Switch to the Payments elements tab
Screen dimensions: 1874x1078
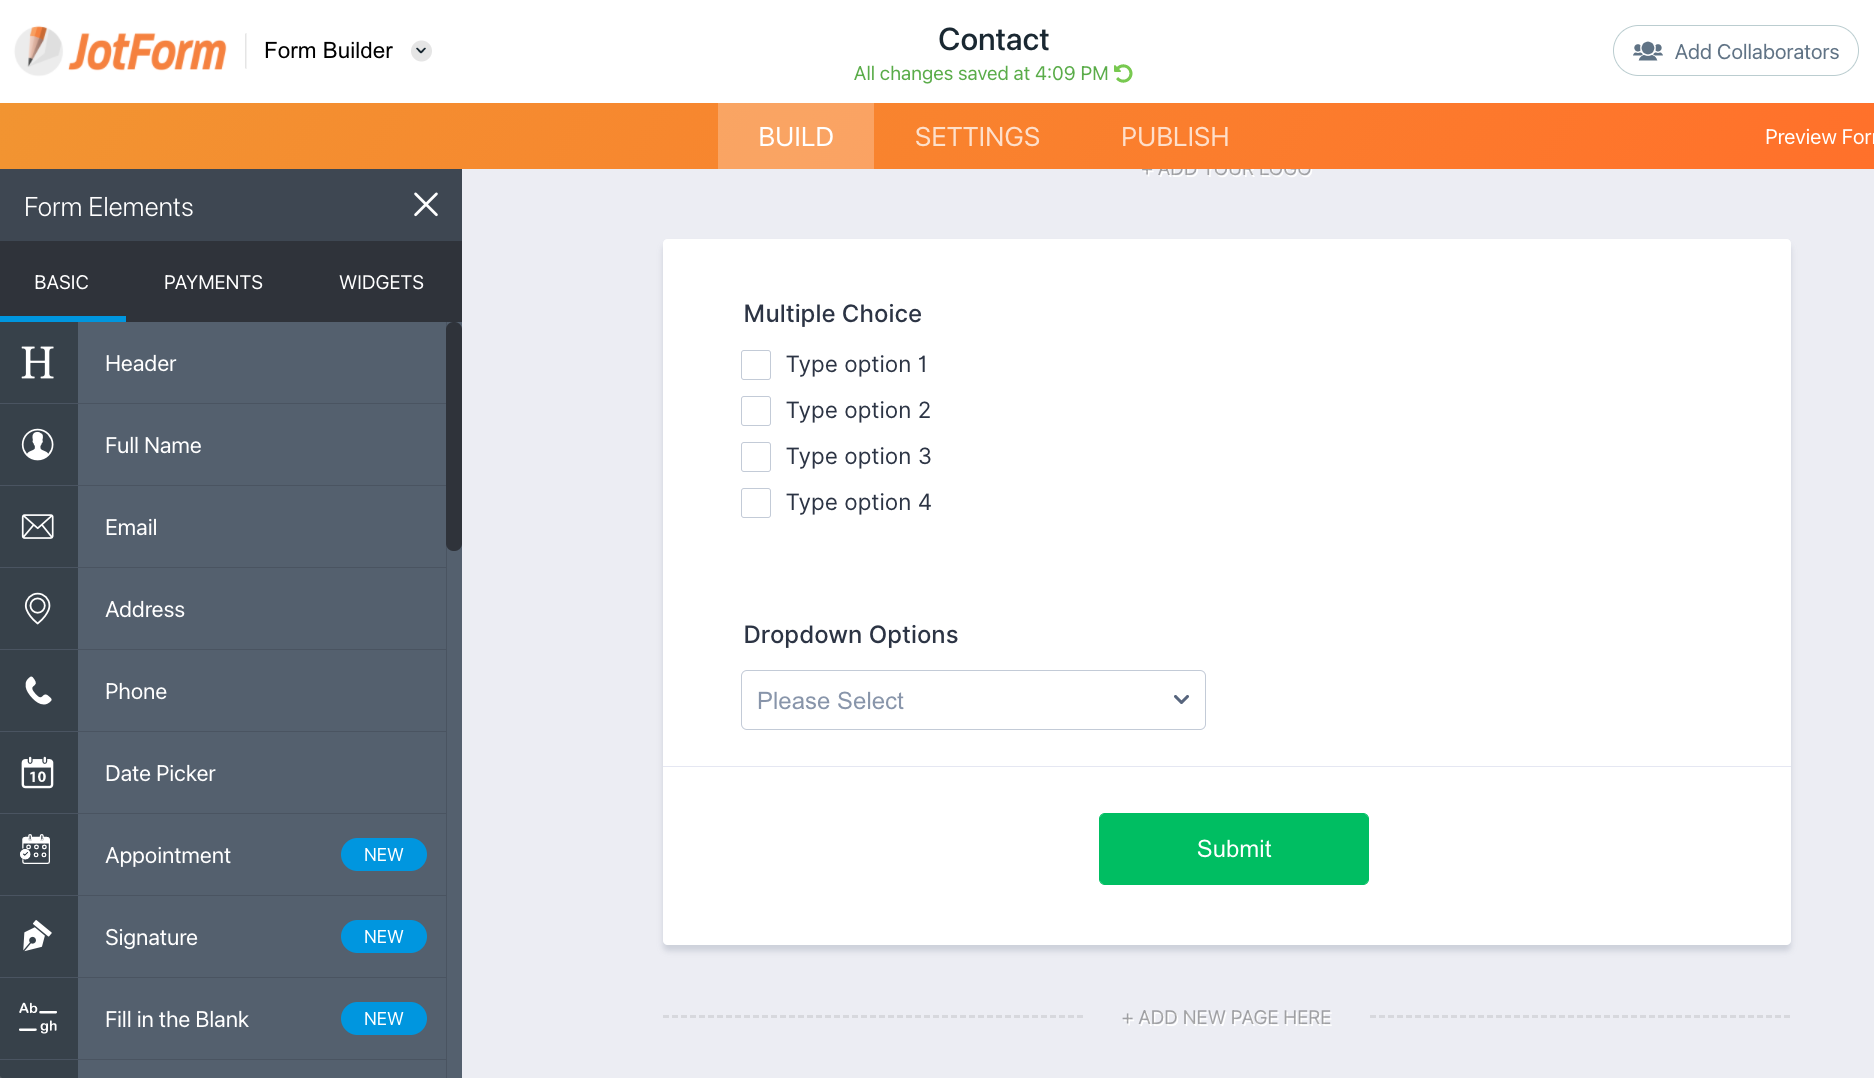tap(213, 283)
